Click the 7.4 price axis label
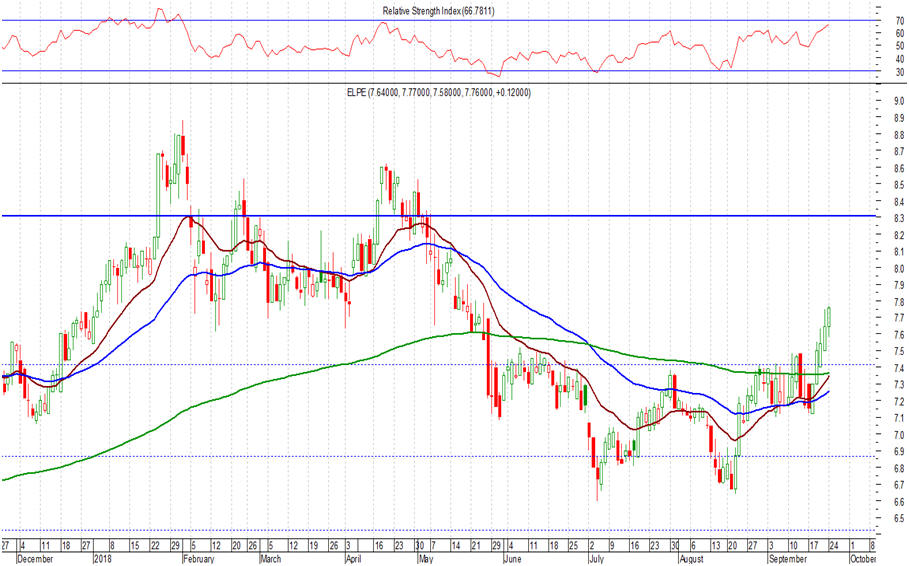 (899, 368)
